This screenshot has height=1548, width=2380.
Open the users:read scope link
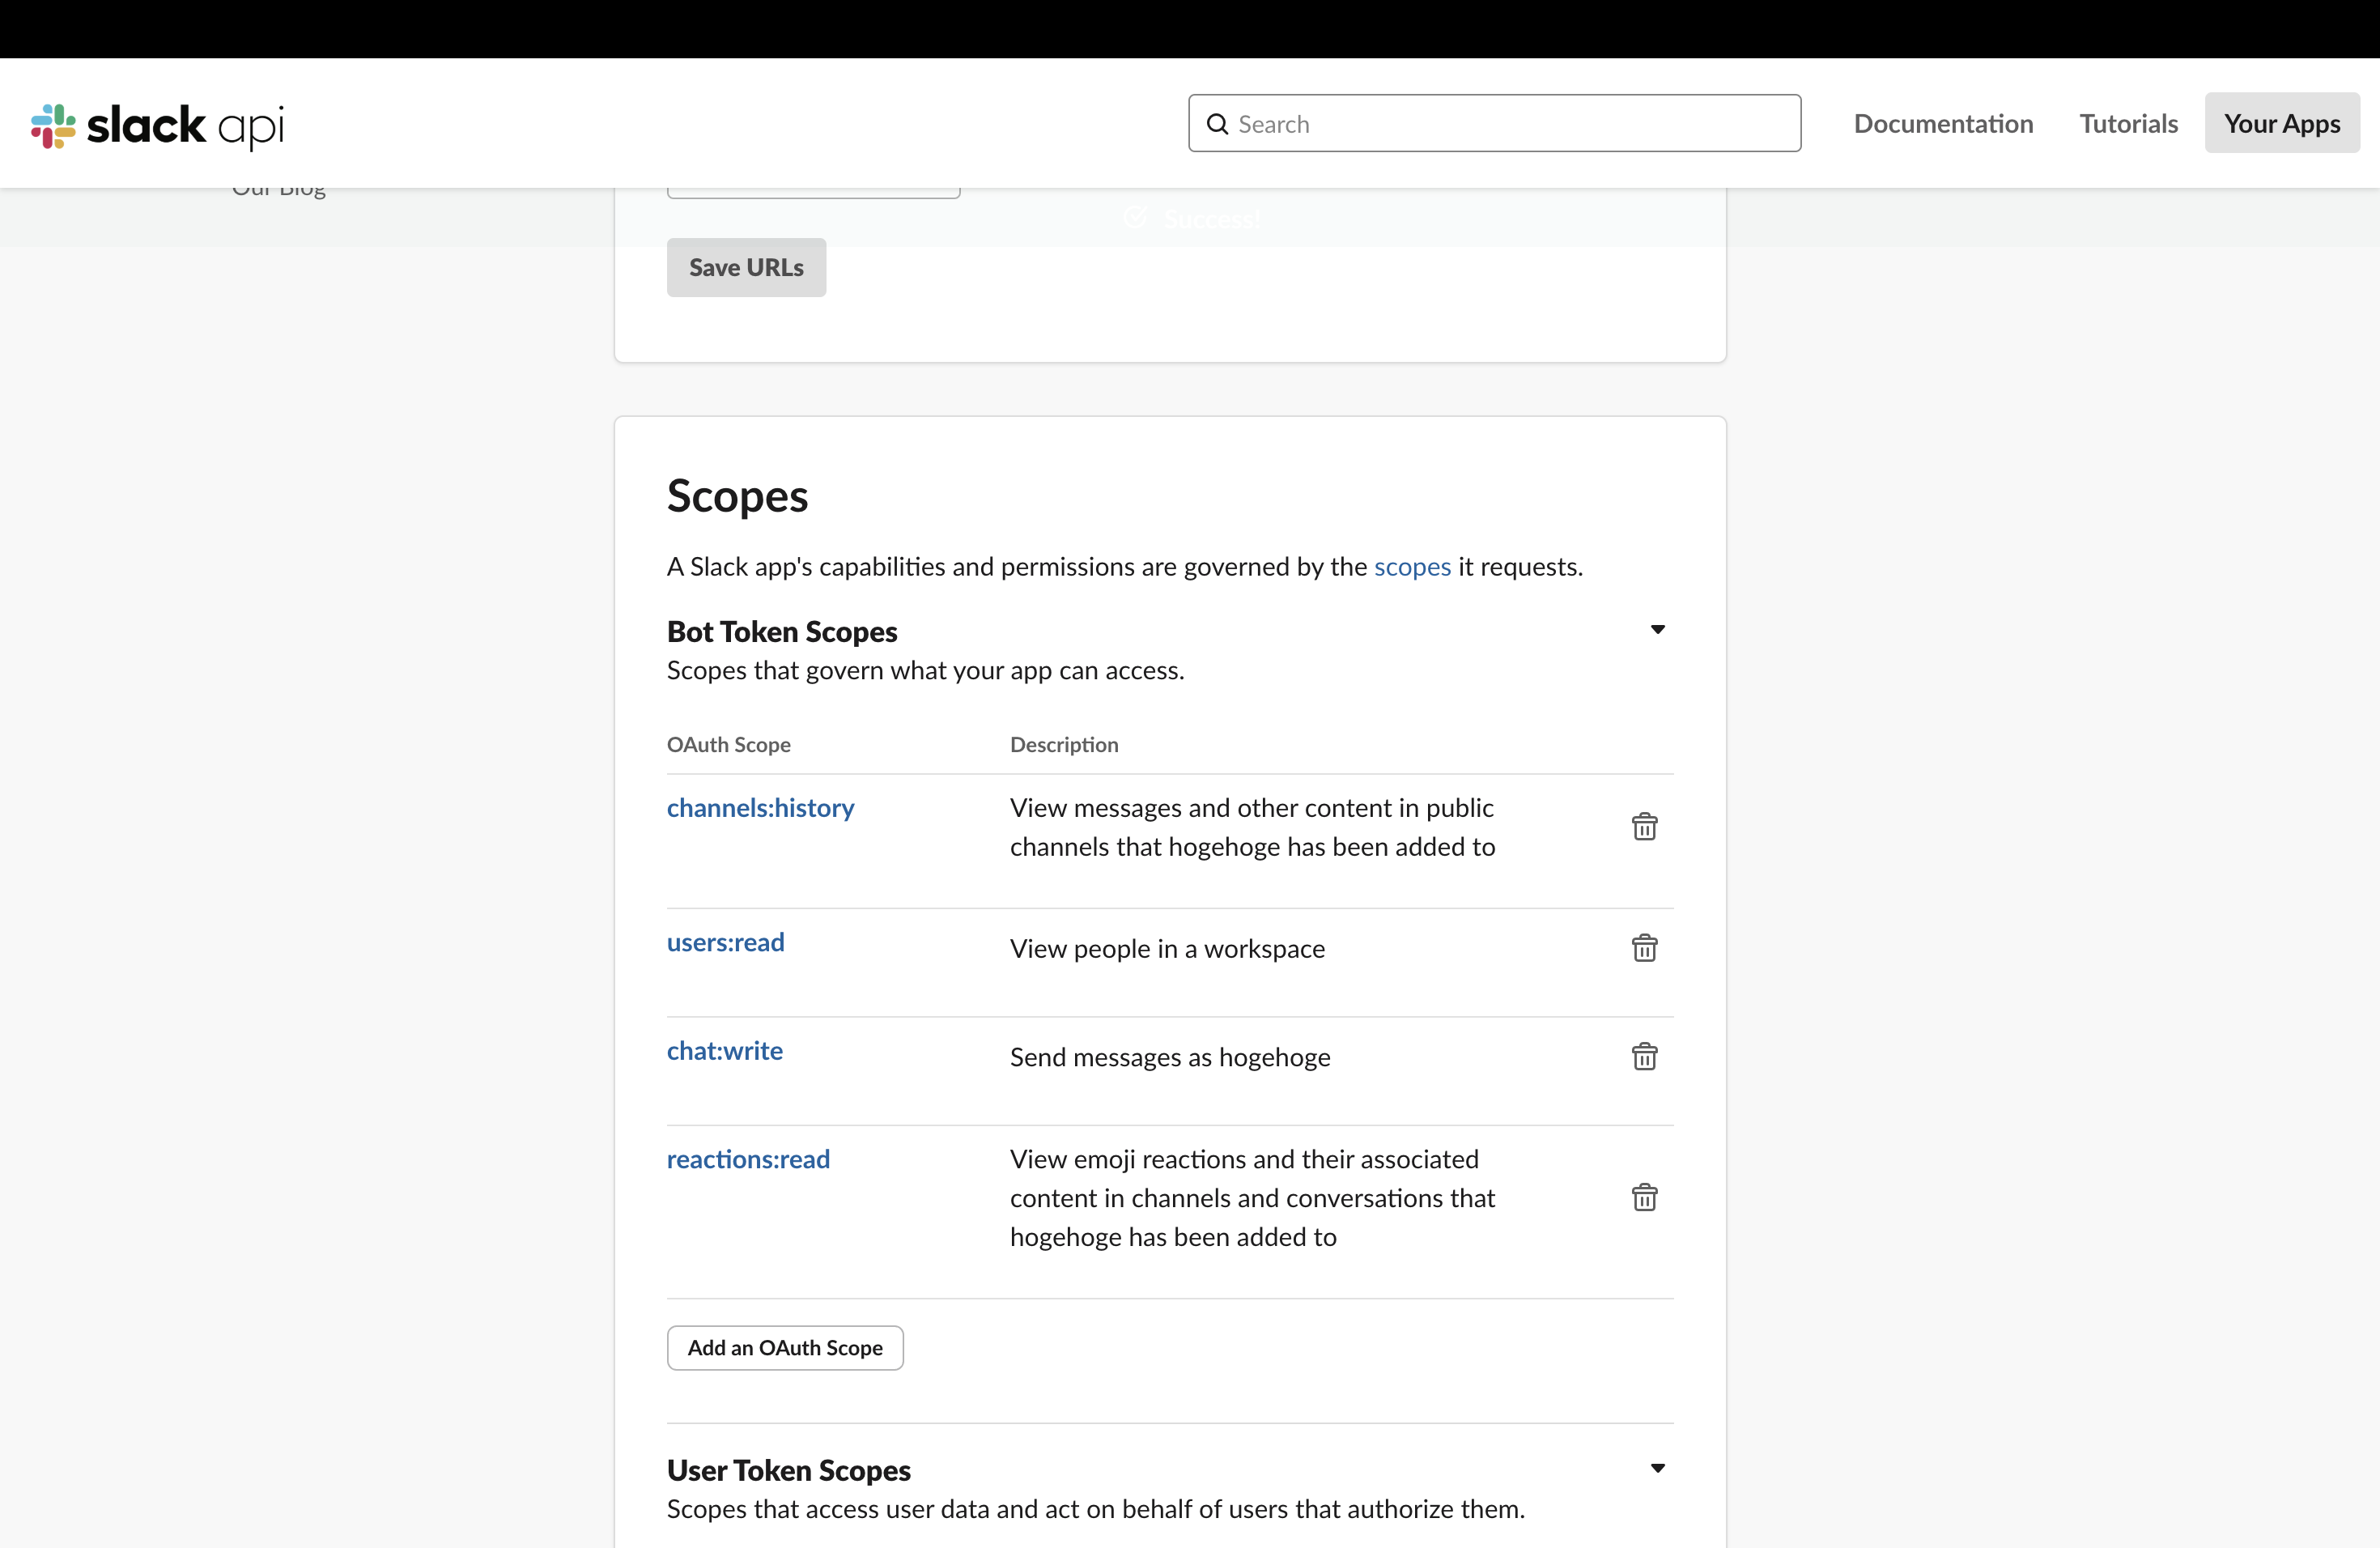(x=725, y=941)
